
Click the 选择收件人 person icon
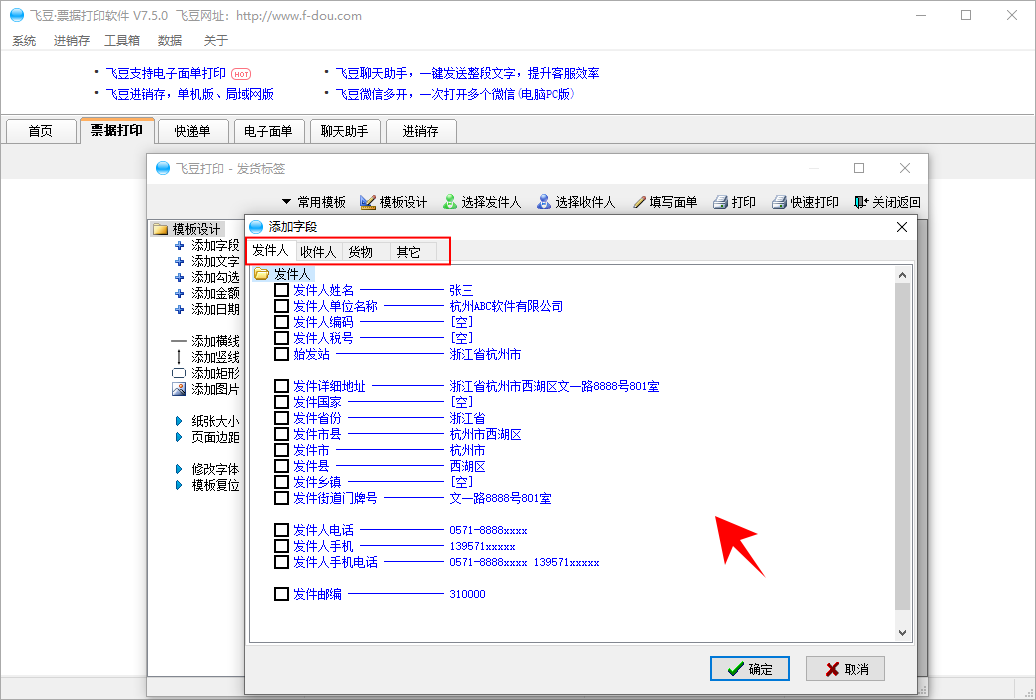click(544, 202)
